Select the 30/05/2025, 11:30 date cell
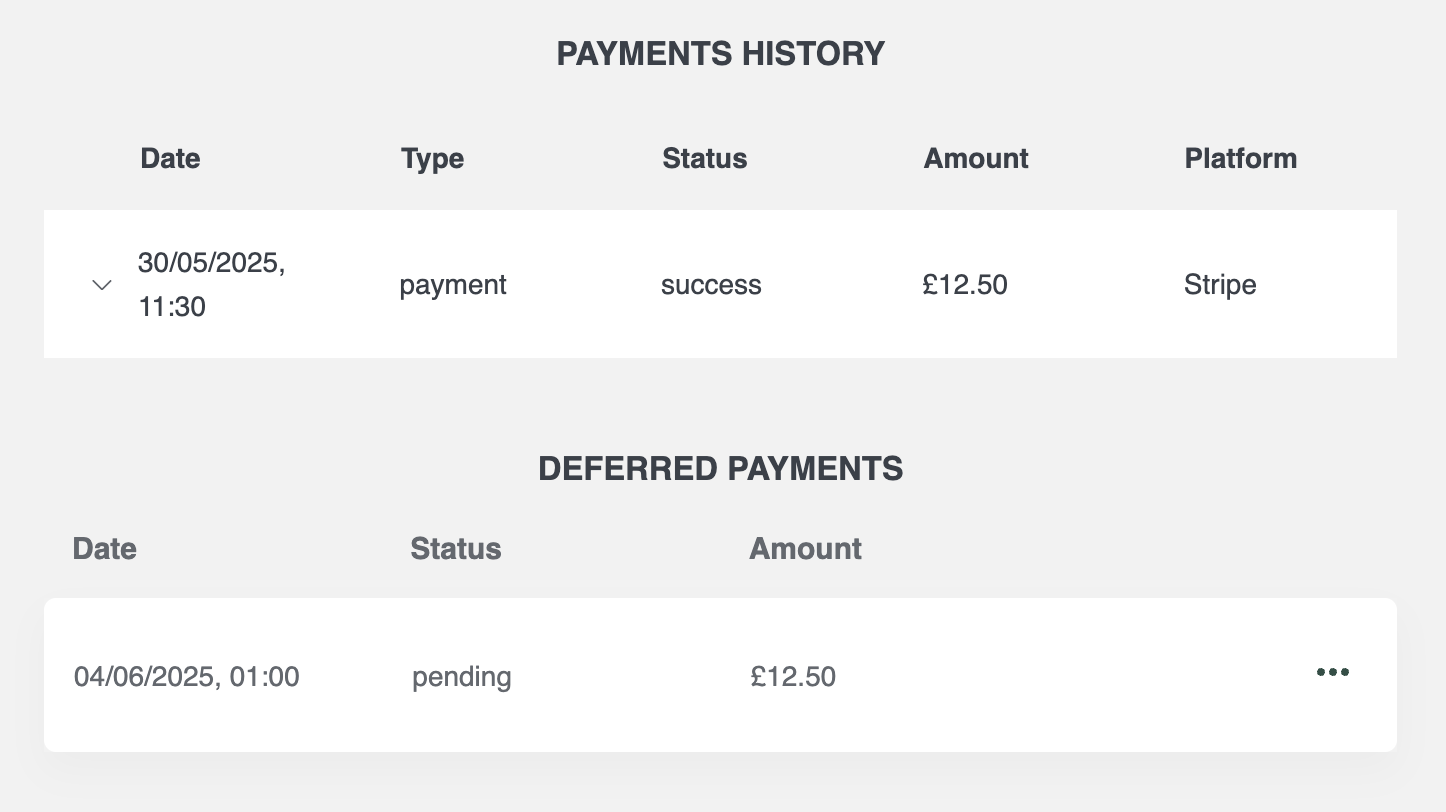Screen dimensions: 1446x812 (212, 285)
